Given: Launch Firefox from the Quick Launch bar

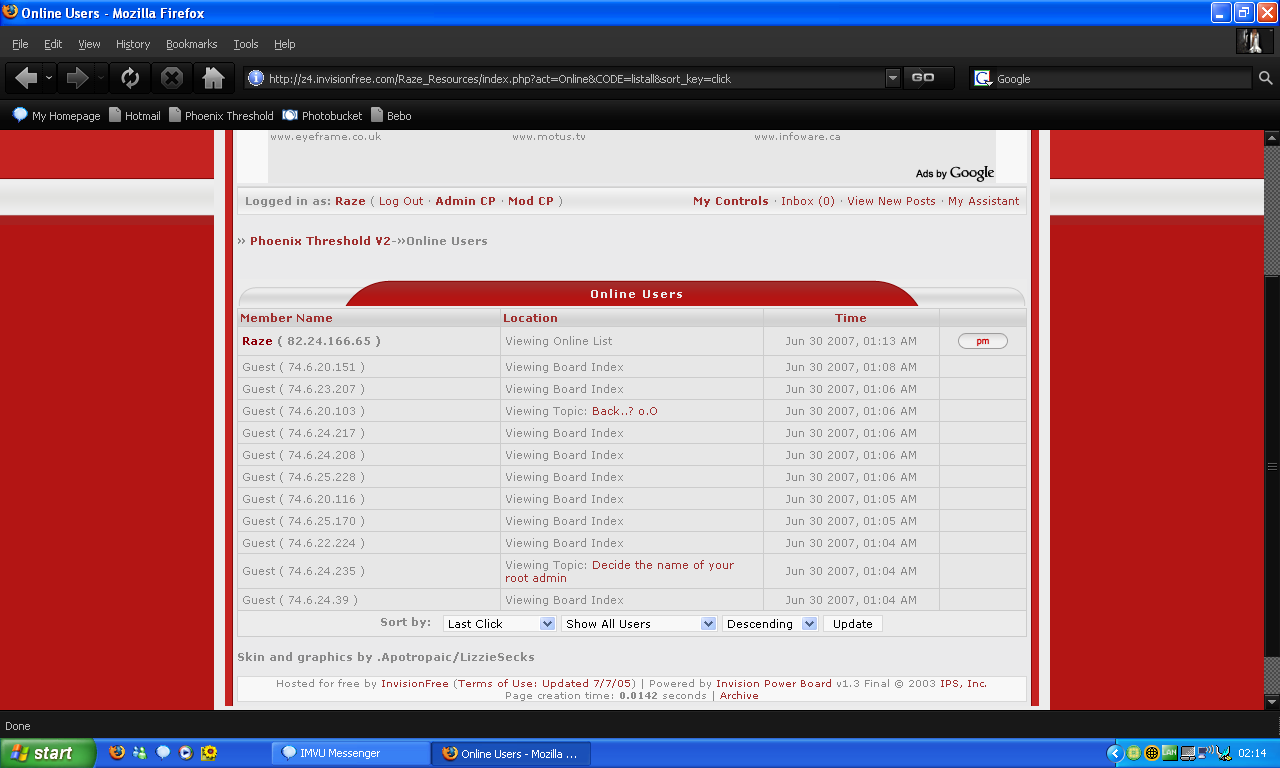Looking at the screenshot, I should [117, 753].
